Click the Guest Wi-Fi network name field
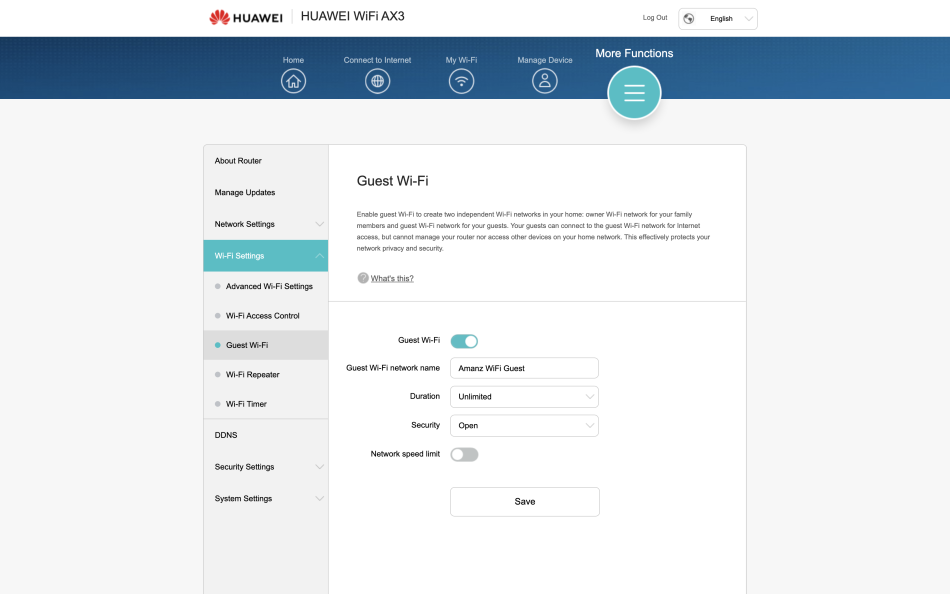 pyautogui.click(x=524, y=368)
